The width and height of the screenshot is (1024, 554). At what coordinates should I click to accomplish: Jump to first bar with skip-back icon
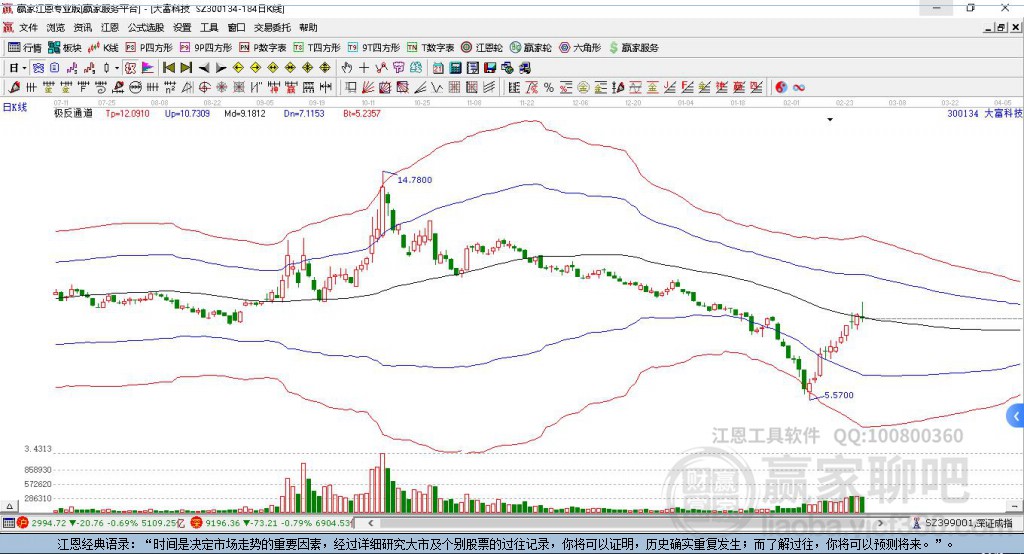pos(168,68)
